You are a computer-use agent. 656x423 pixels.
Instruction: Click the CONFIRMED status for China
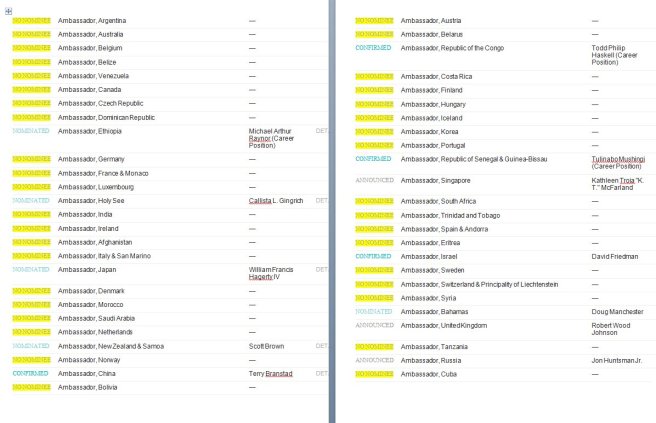pyautogui.click(x=30, y=373)
